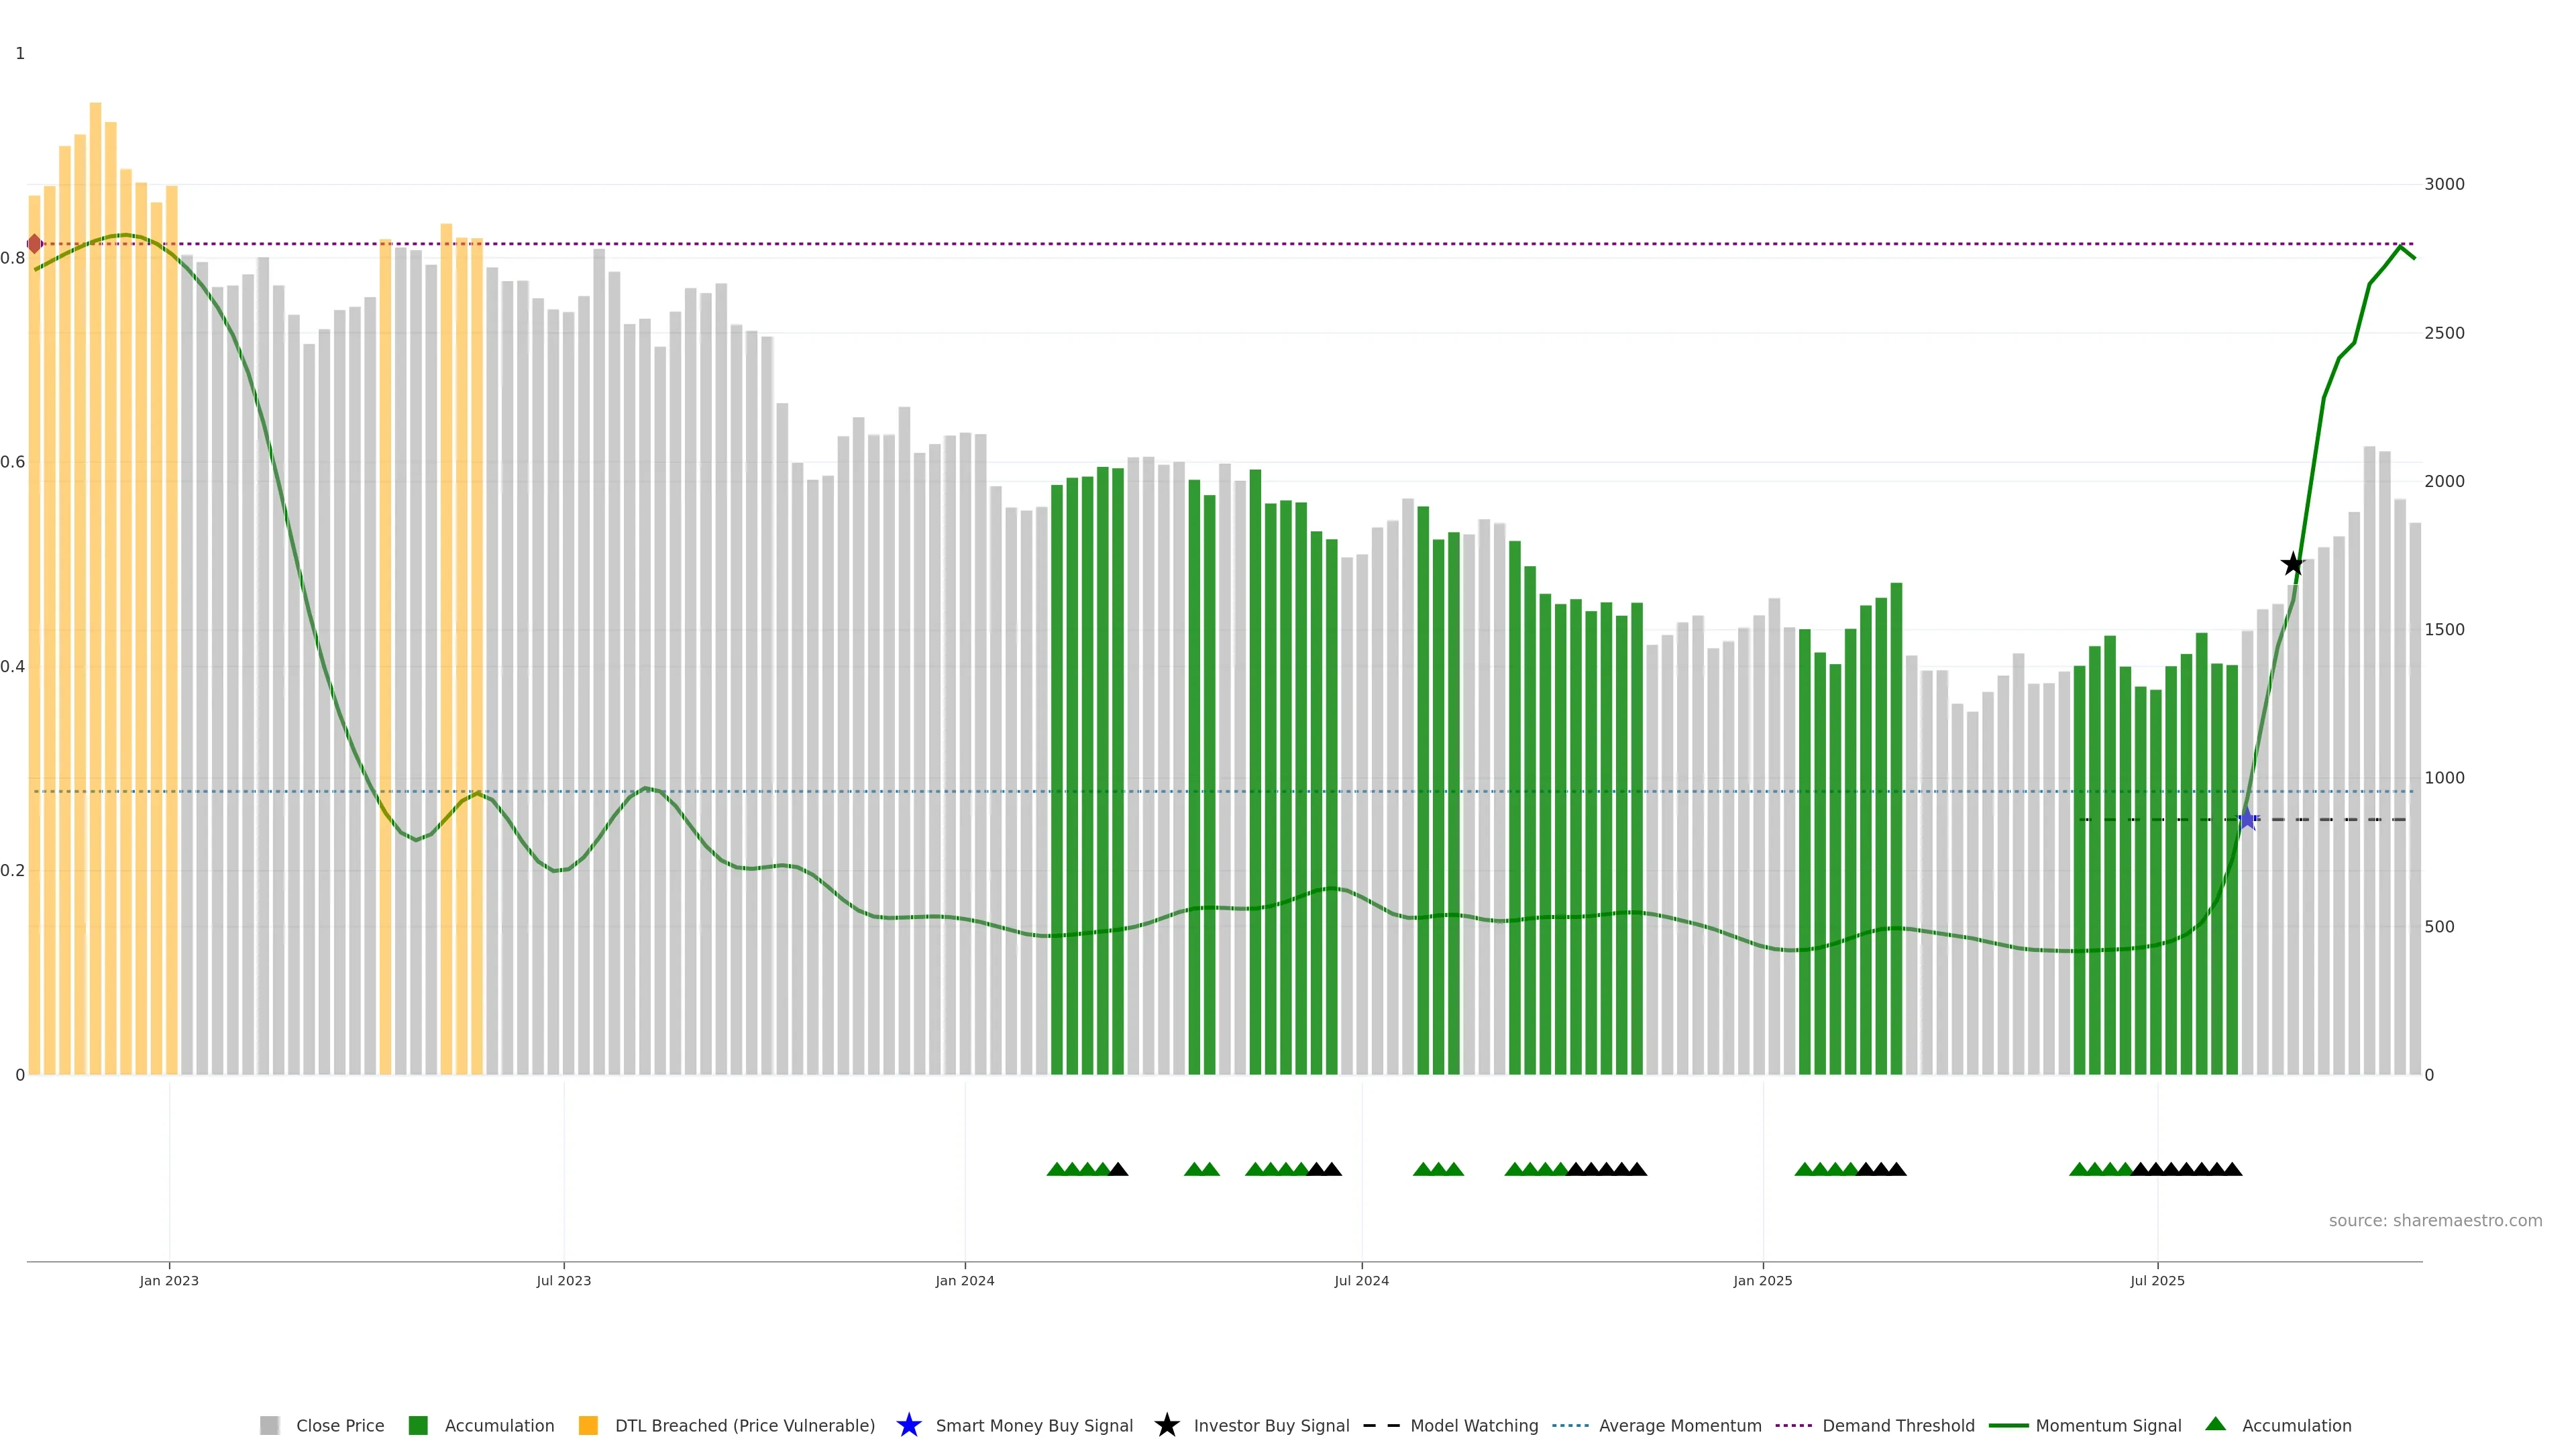
Task: Click green triangle Accumulation legend icon
Action: (x=2216, y=1424)
